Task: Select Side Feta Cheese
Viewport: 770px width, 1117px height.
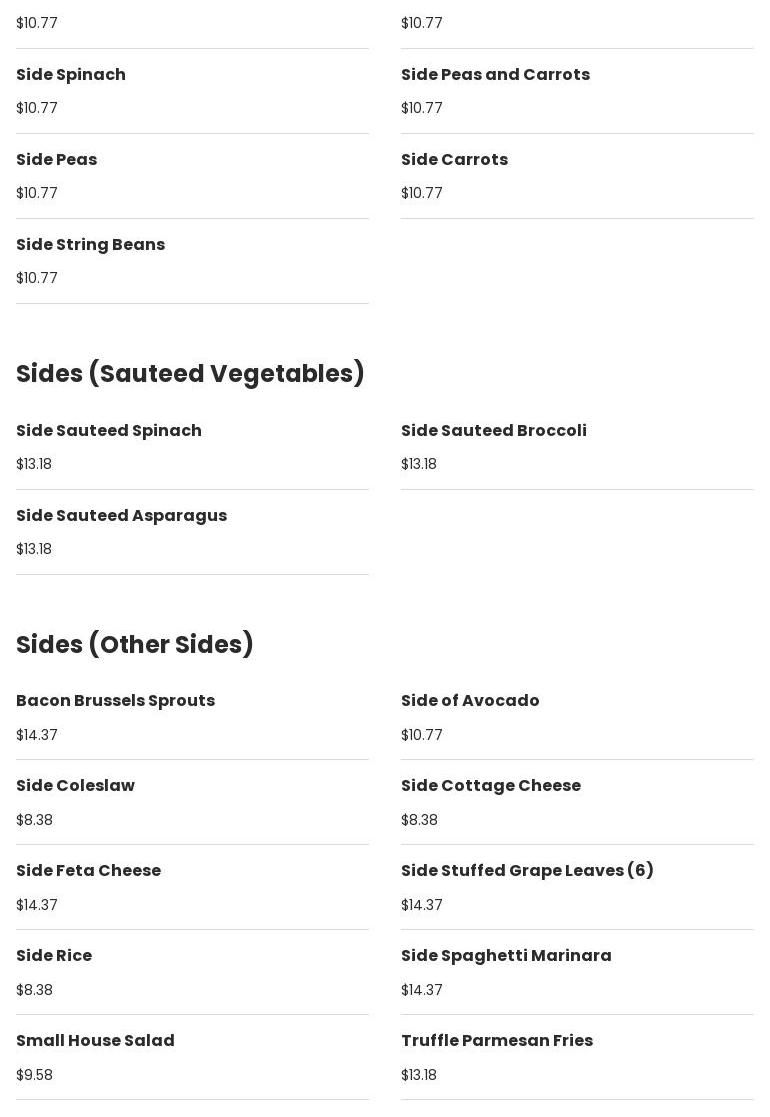Action: 88,871
